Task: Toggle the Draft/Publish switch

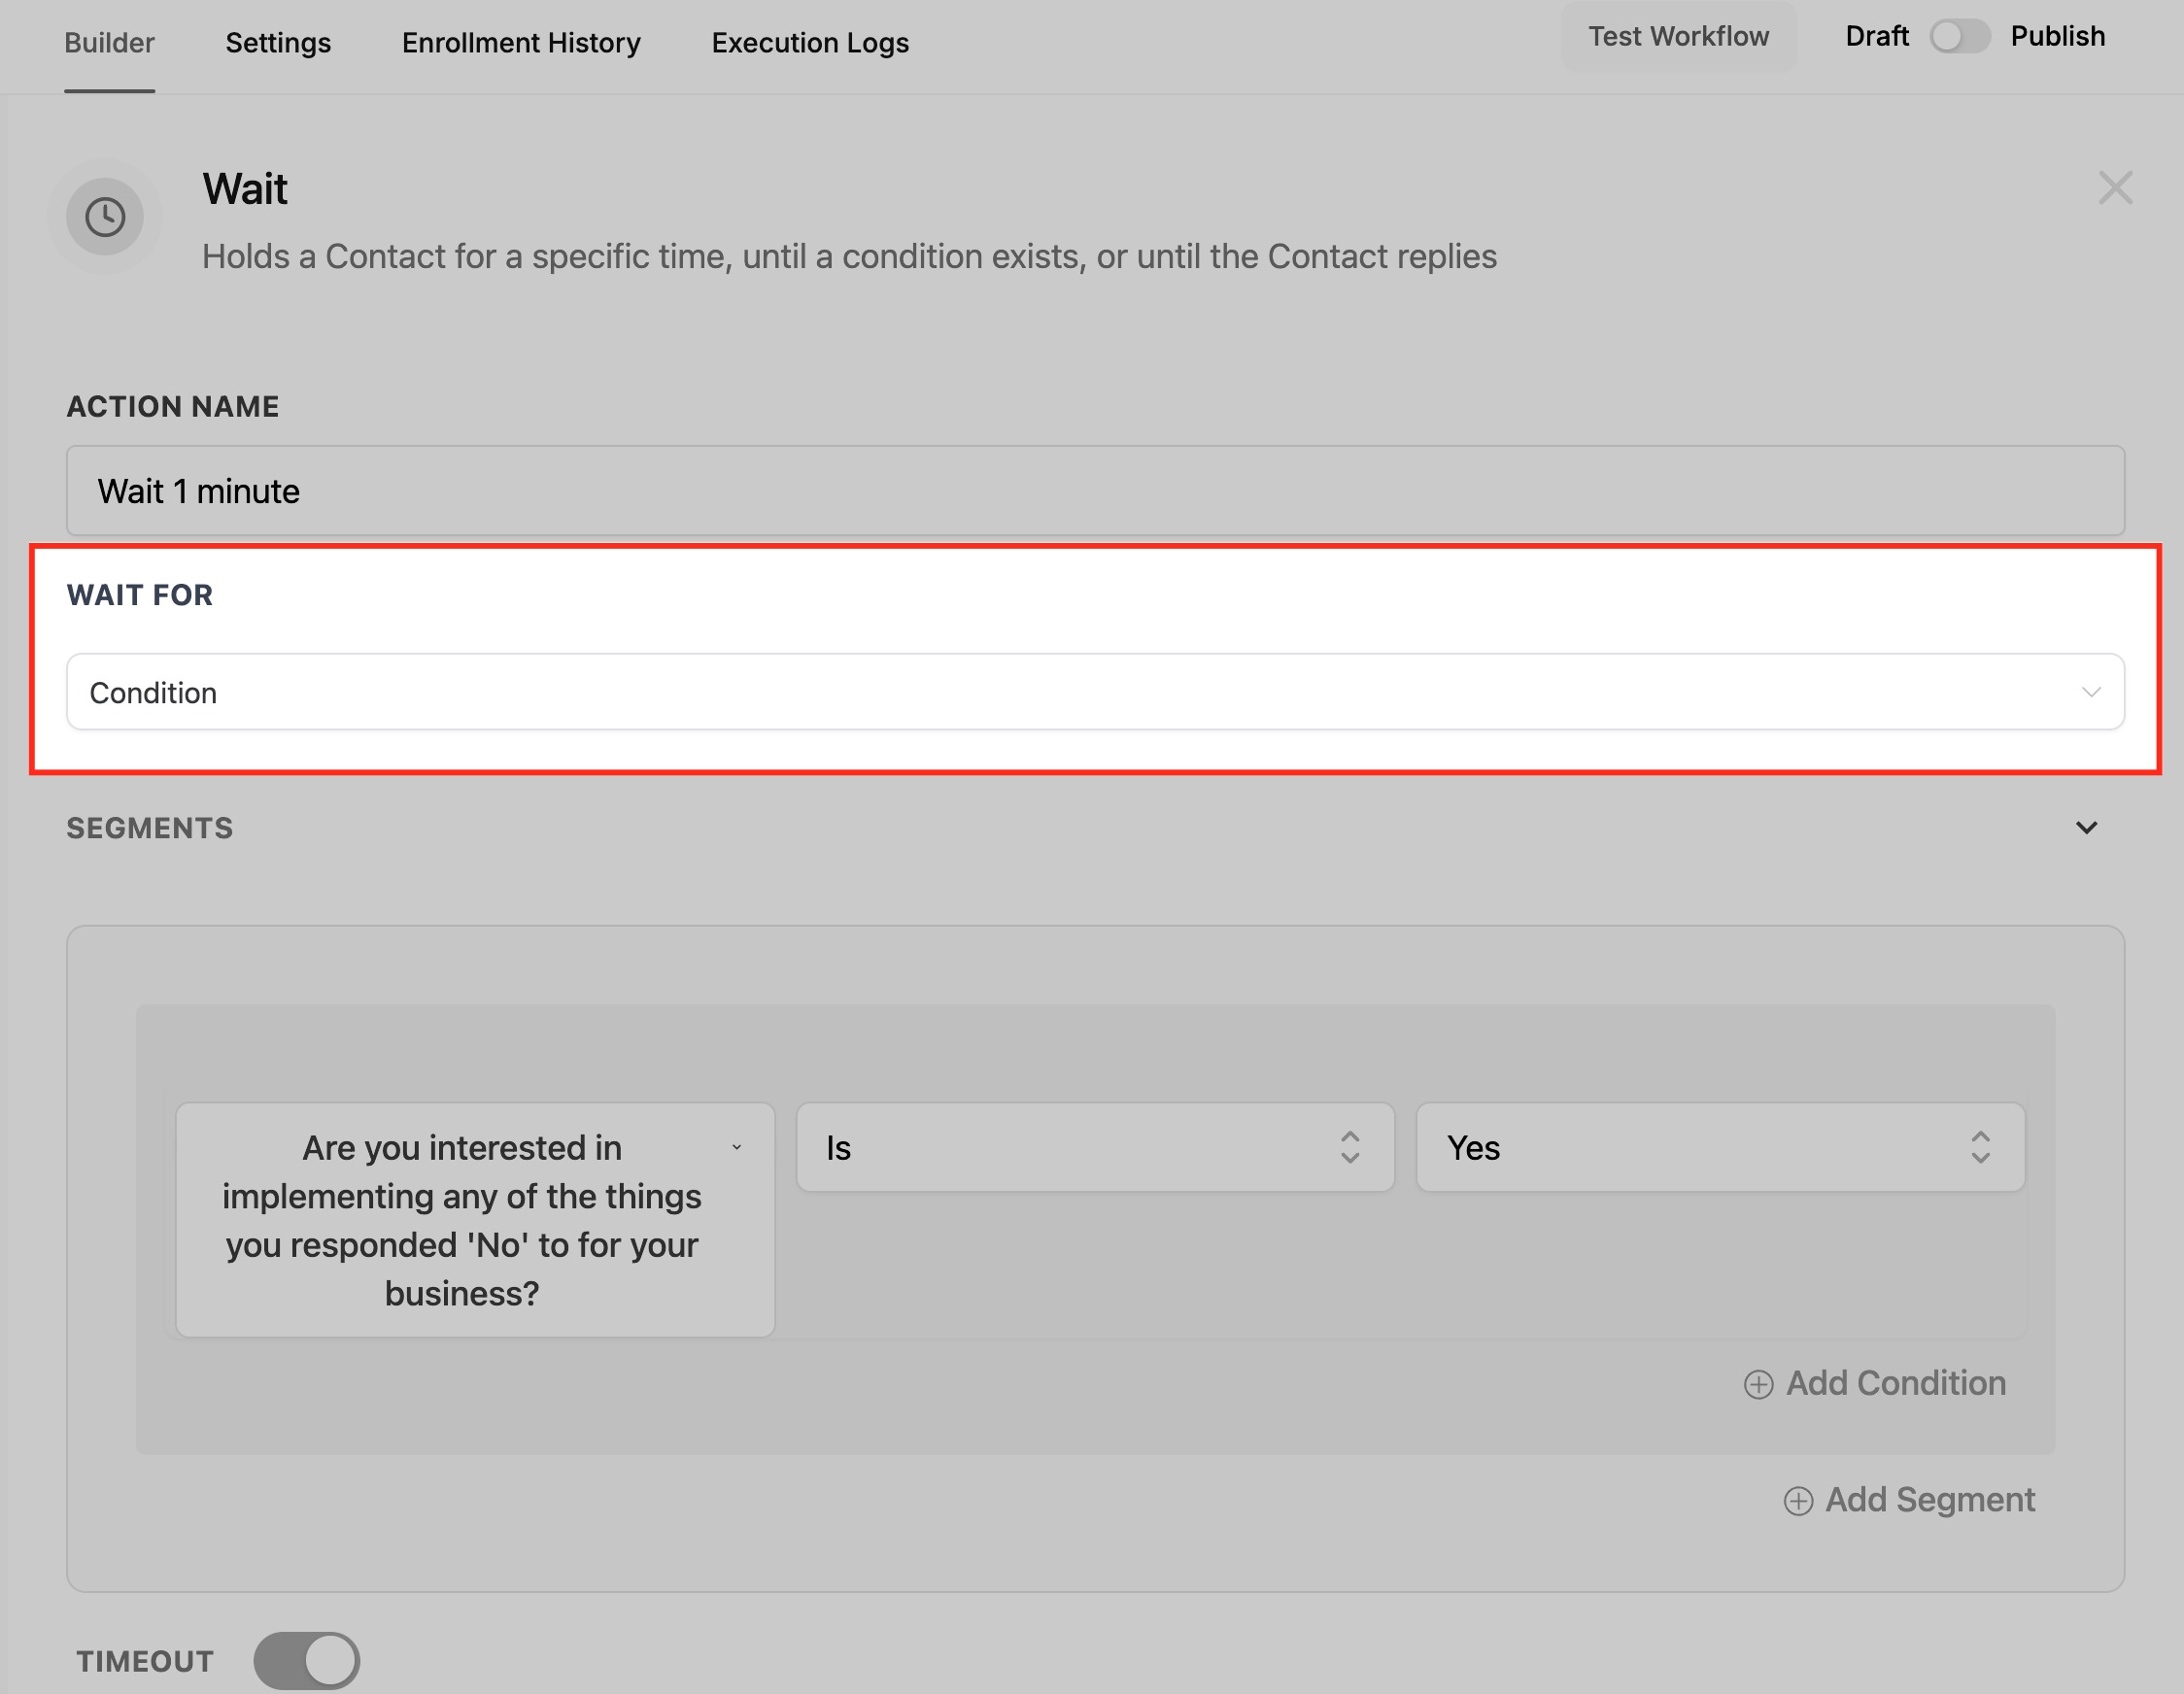Action: coord(1958,37)
